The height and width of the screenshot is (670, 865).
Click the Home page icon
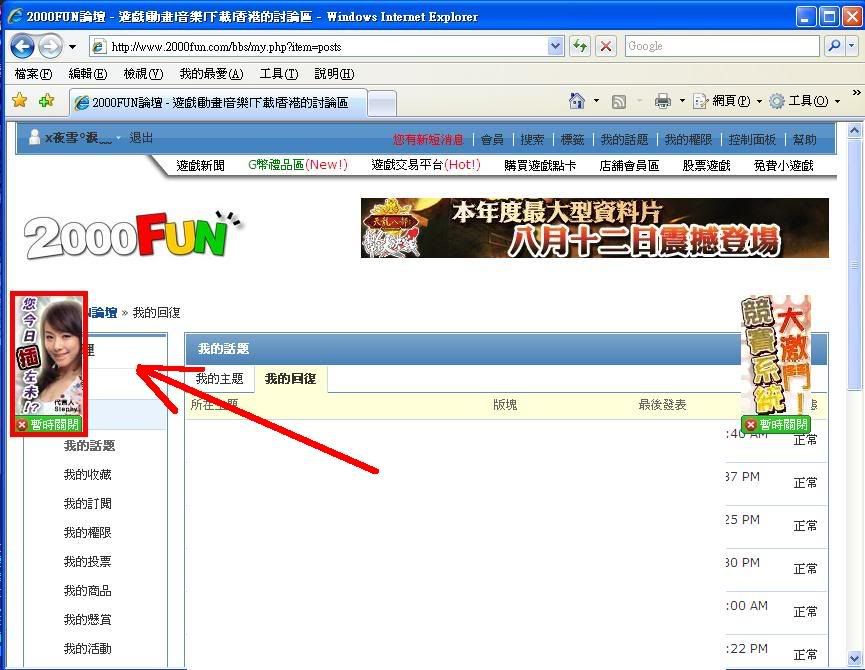tap(577, 101)
